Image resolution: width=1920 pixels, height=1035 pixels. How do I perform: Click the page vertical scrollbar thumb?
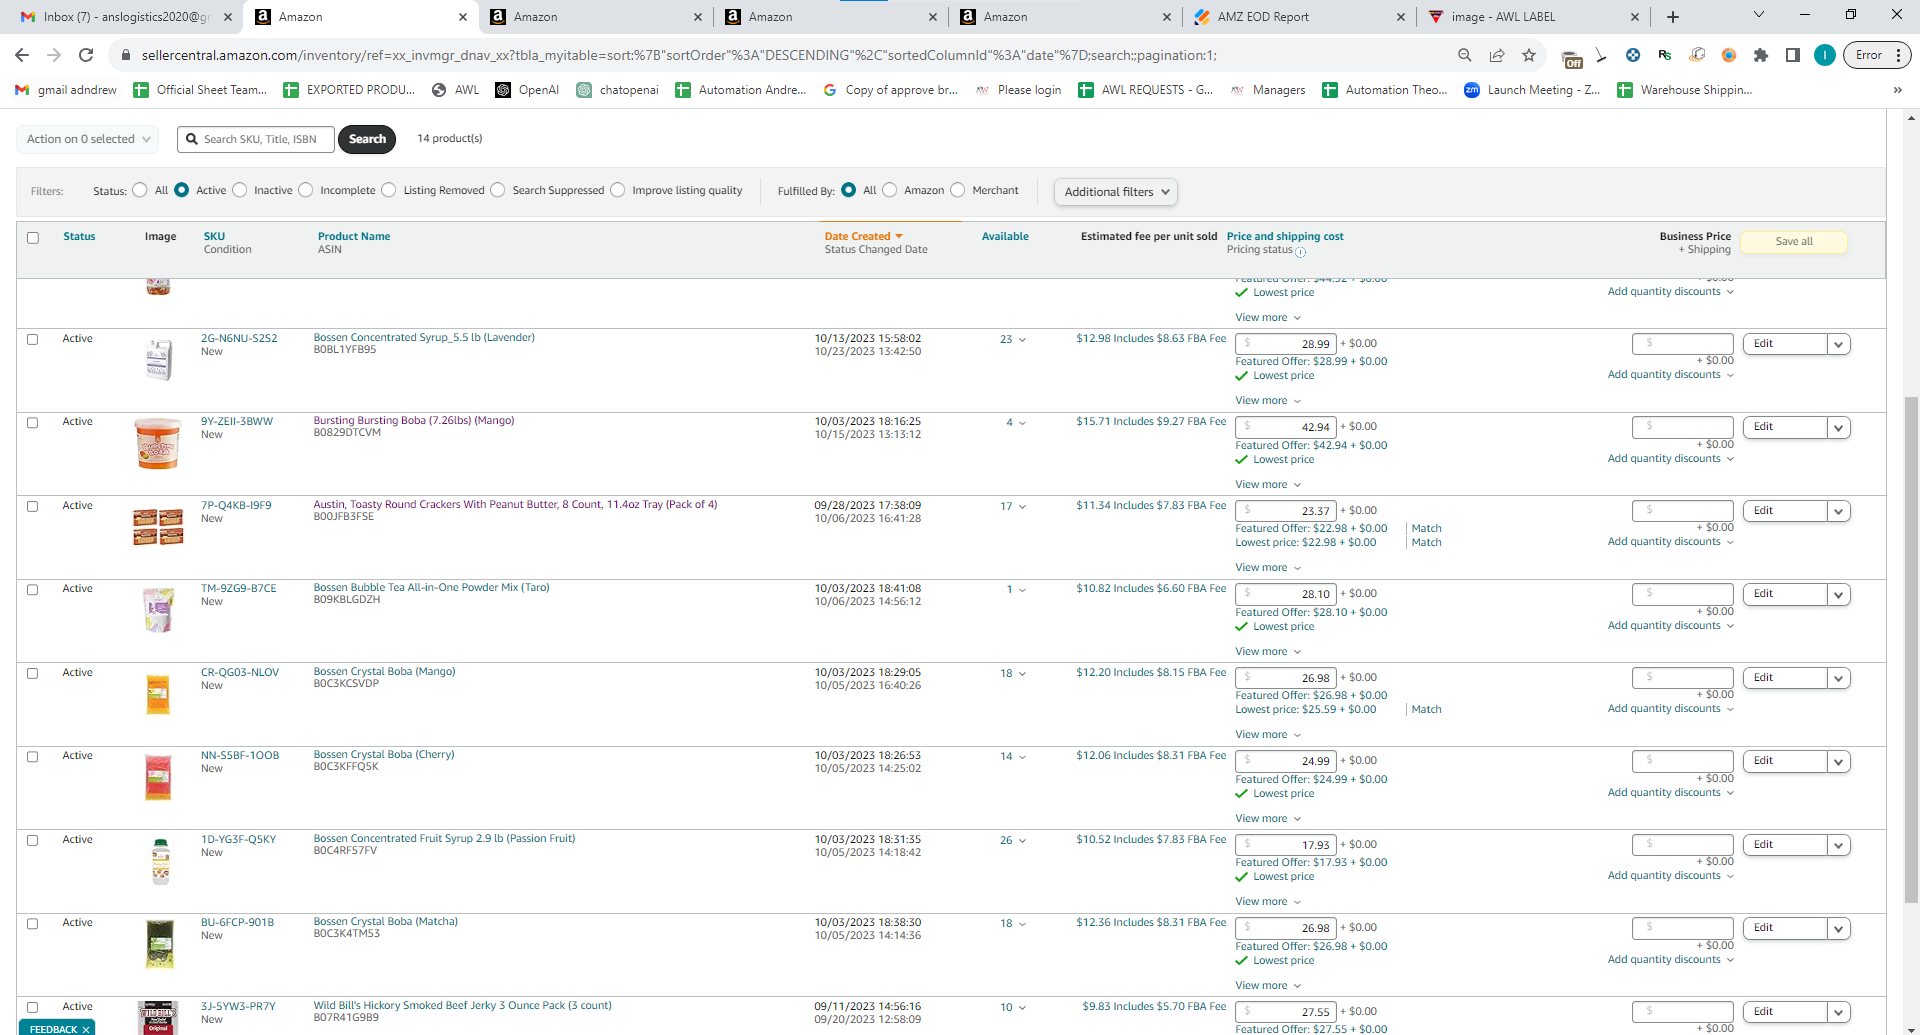[x=1911, y=650]
